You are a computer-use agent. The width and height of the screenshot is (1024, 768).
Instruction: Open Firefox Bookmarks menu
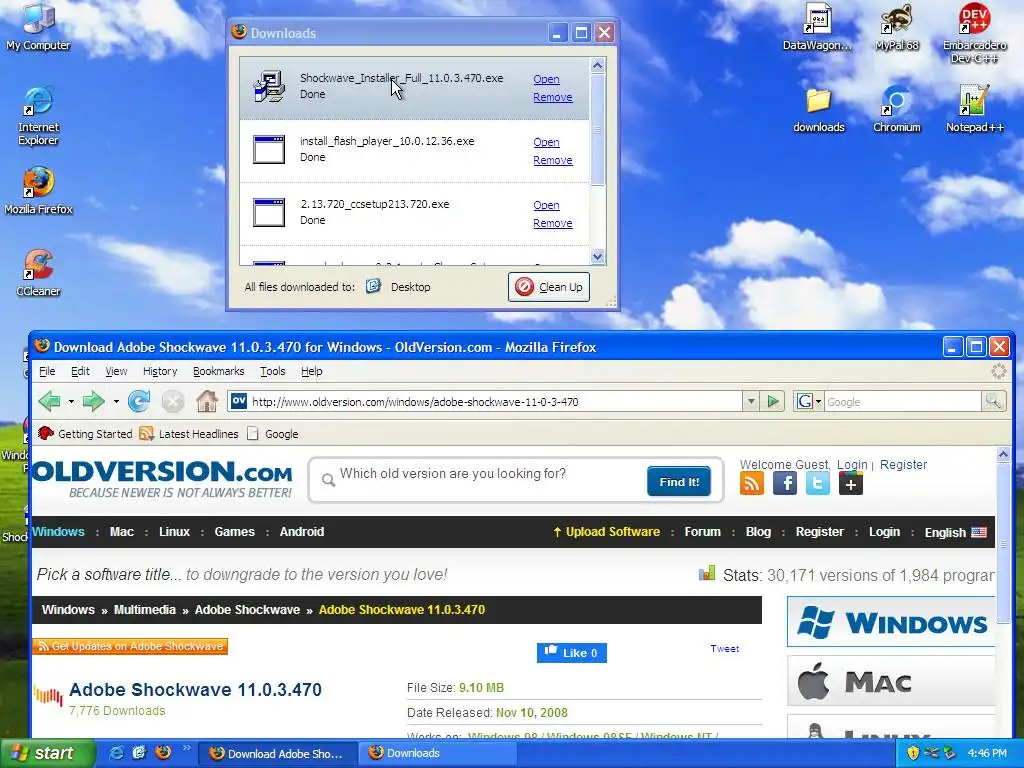218,371
